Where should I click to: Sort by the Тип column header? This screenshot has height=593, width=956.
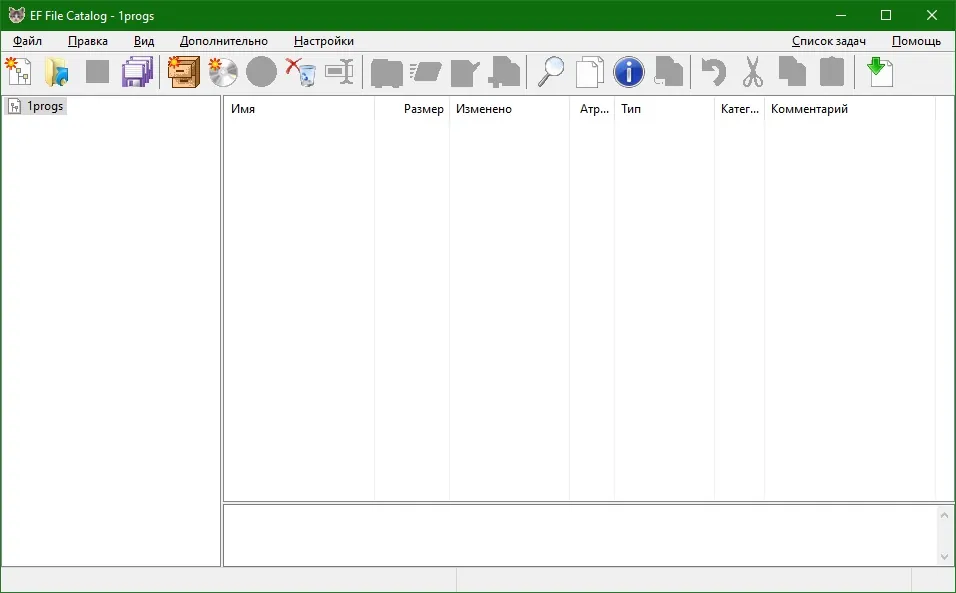[664, 109]
